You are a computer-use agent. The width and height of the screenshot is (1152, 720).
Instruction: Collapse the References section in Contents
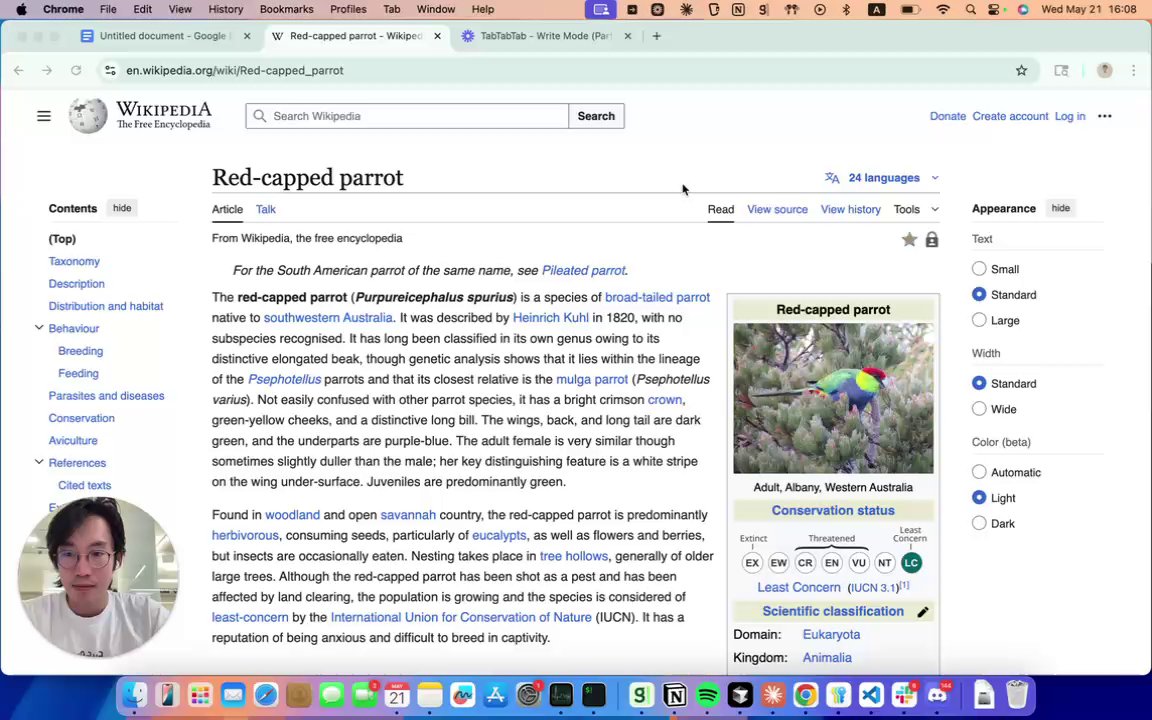tap(39, 462)
